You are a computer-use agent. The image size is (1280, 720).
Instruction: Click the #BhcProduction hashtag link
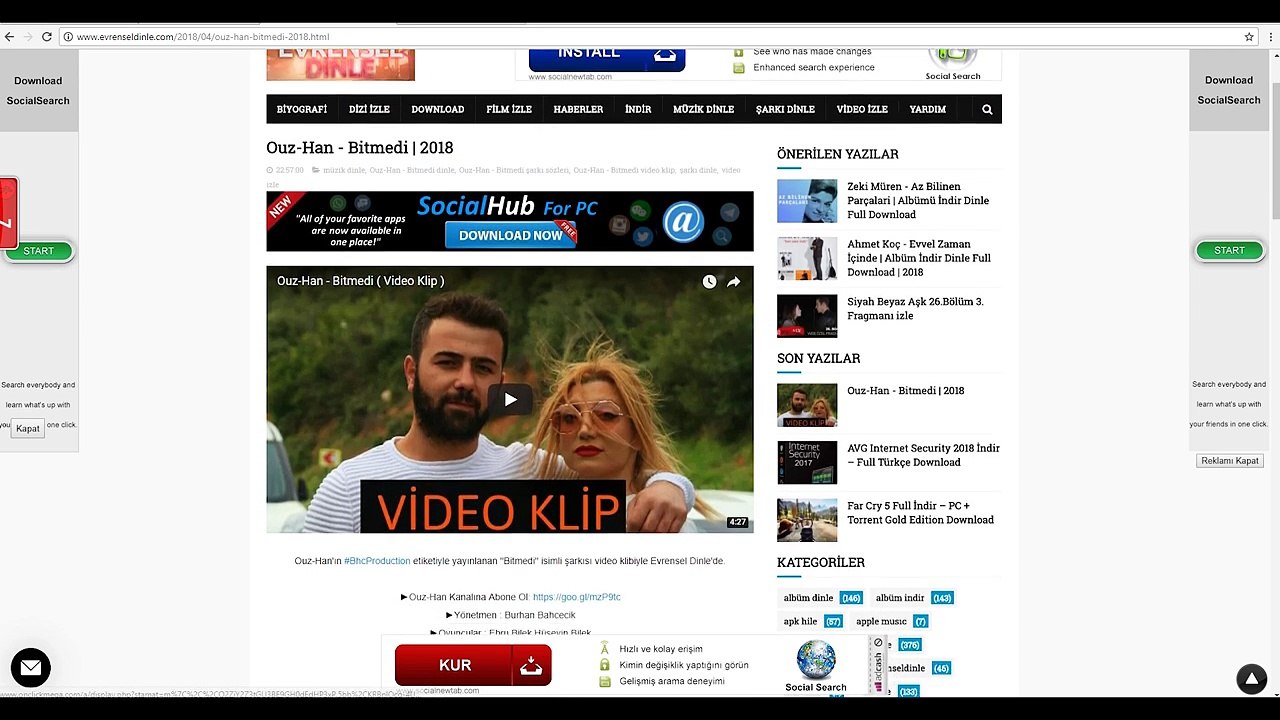377,561
